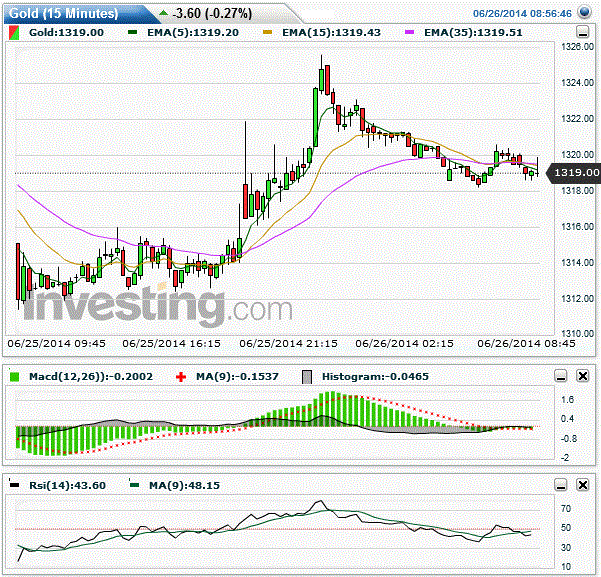Click the gray Histogram legend icon
Screen dimensions: 601x577
[307, 377]
